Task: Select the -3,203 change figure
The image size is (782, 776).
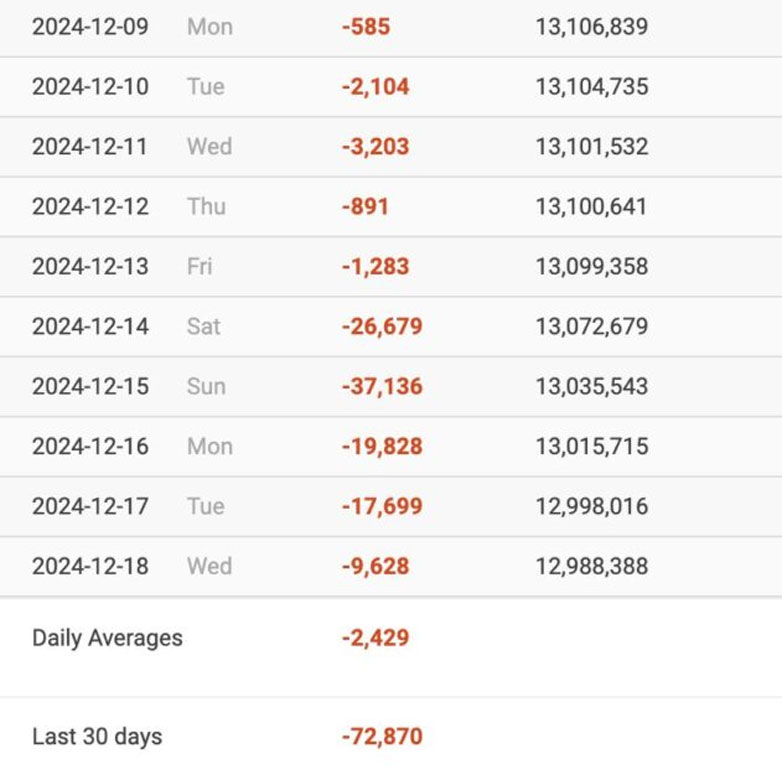Action: click(x=375, y=146)
